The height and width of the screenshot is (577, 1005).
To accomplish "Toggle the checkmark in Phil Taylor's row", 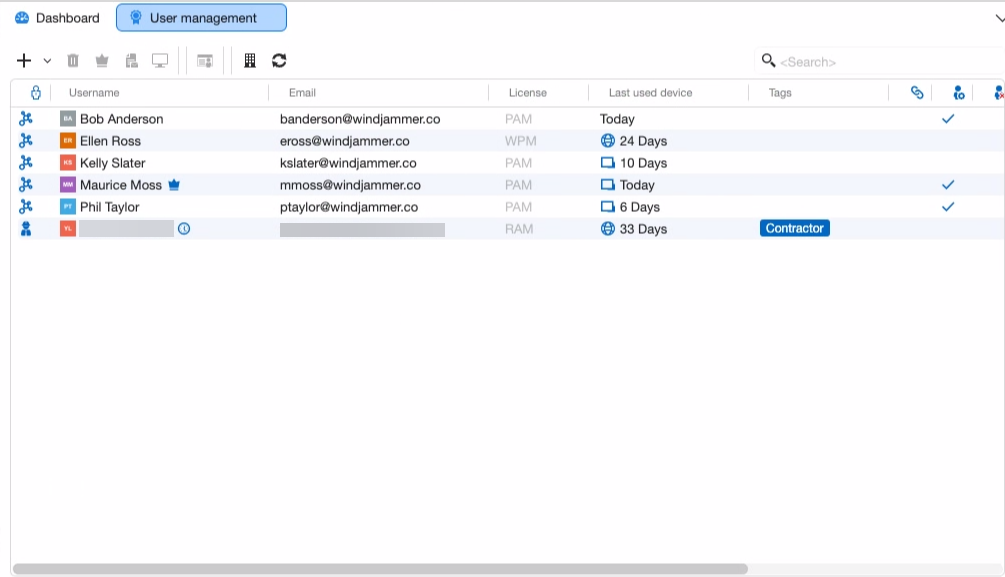I will pyautogui.click(x=948, y=206).
